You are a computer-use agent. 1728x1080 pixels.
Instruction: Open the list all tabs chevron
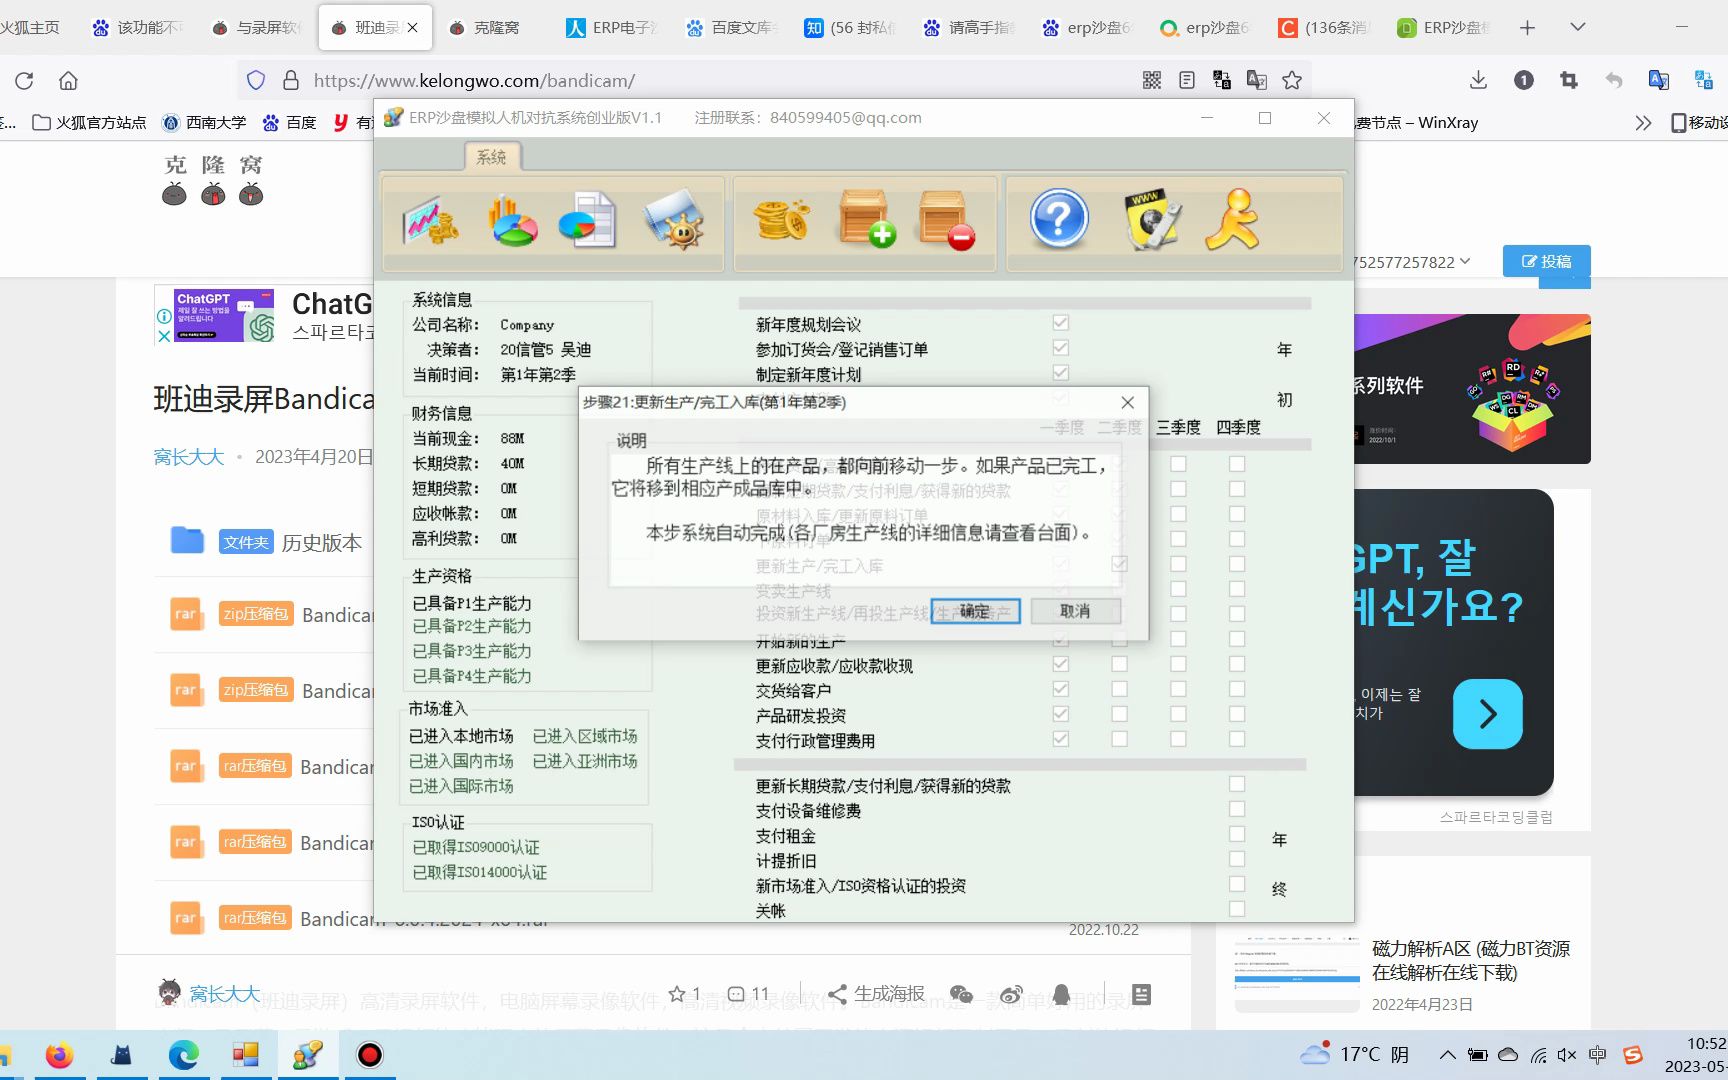(1578, 27)
